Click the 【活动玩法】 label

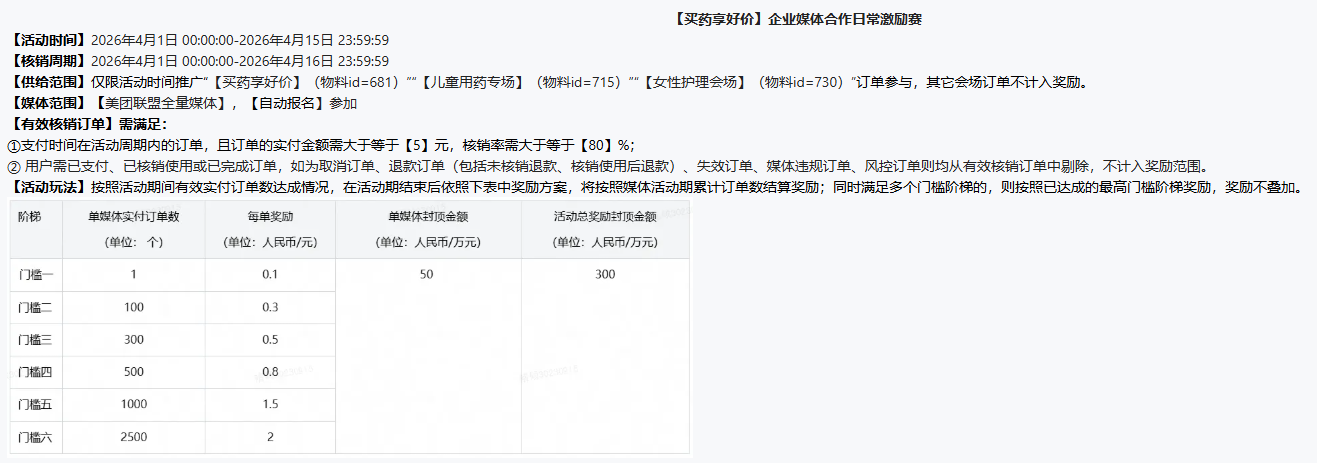tap(48, 187)
